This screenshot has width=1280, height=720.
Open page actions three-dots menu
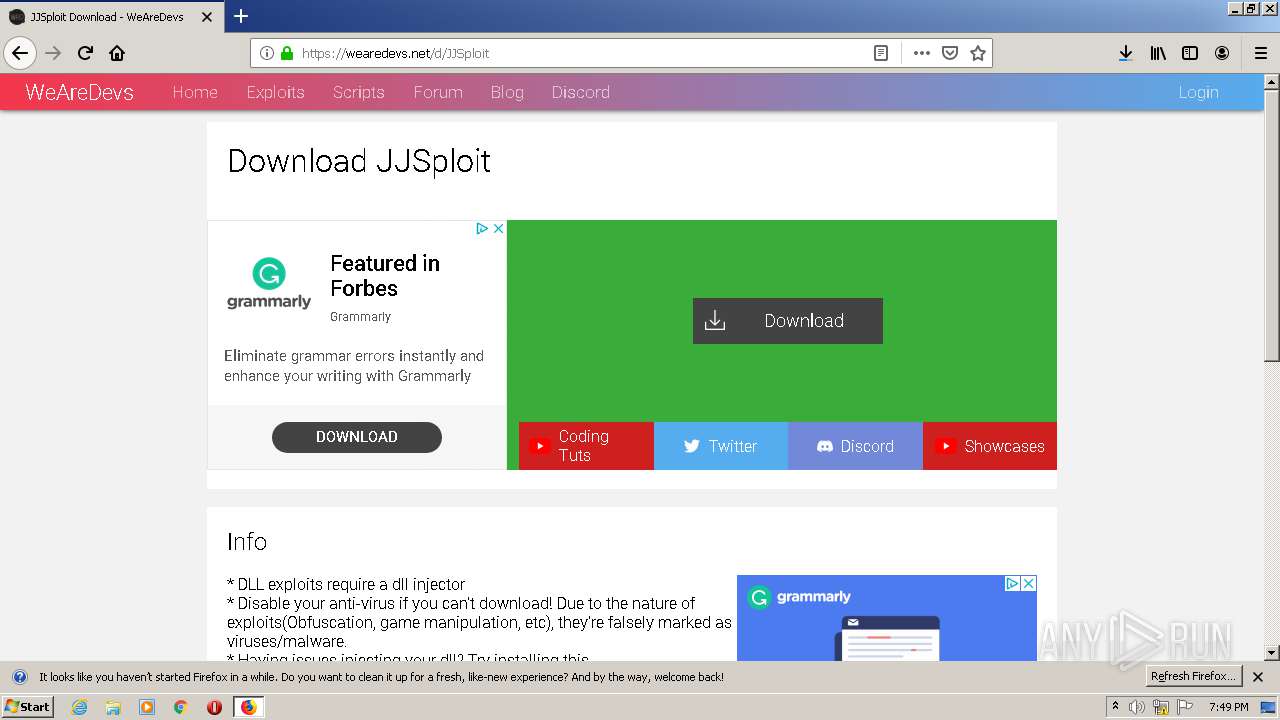[921, 53]
